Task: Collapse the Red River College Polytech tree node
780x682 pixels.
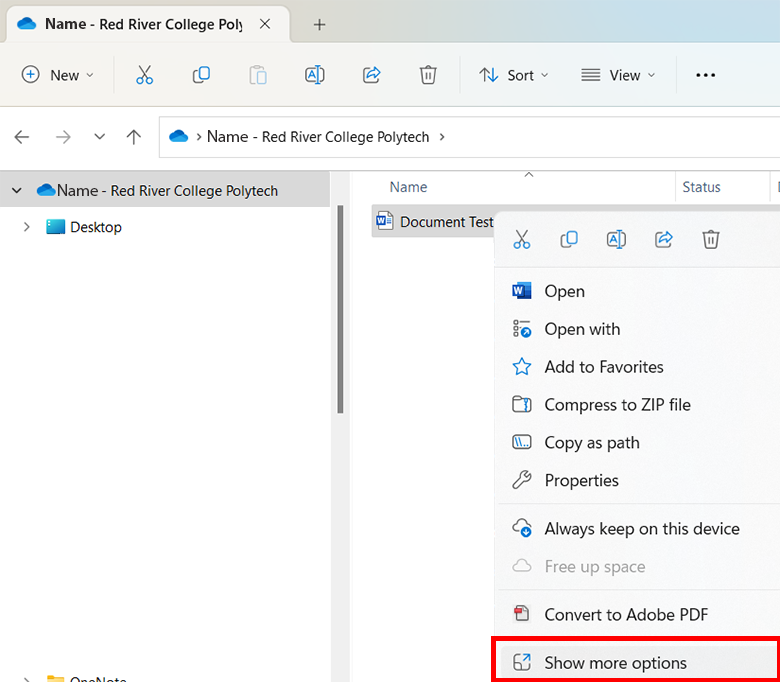Action: 17,190
